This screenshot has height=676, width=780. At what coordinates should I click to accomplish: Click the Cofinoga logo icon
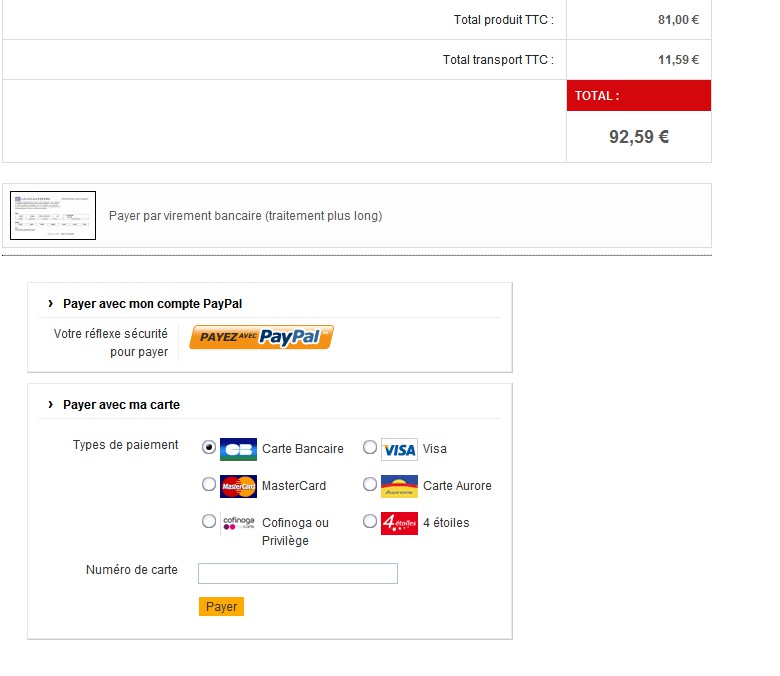(x=238, y=522)
